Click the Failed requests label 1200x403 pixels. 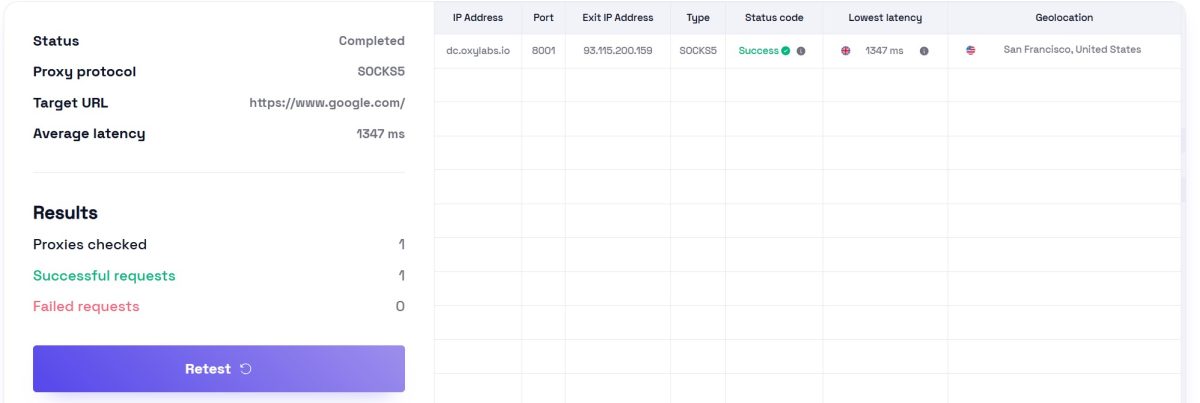click(x=86, y=307)
